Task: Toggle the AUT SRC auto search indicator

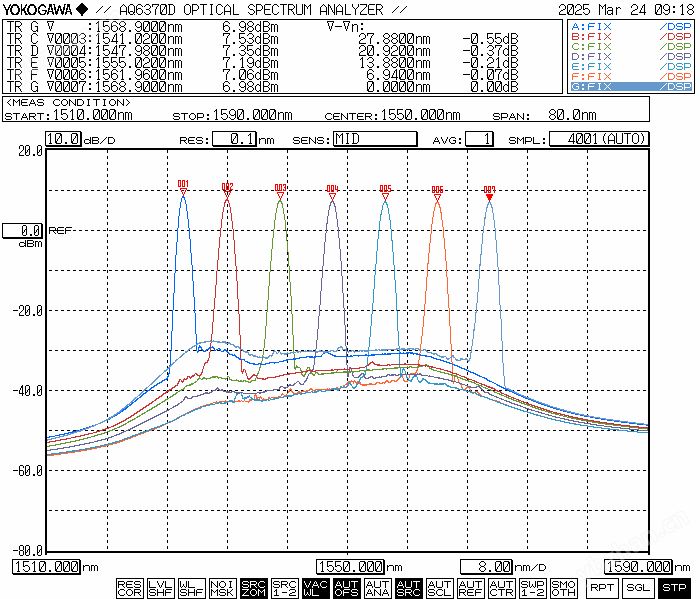Action: pos(408,588)
